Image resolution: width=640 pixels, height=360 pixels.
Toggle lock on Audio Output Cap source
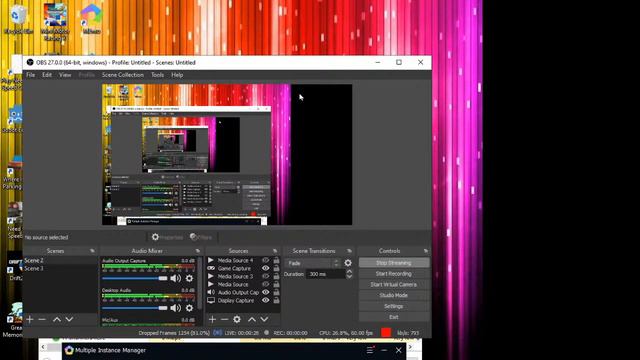[276, 292]
